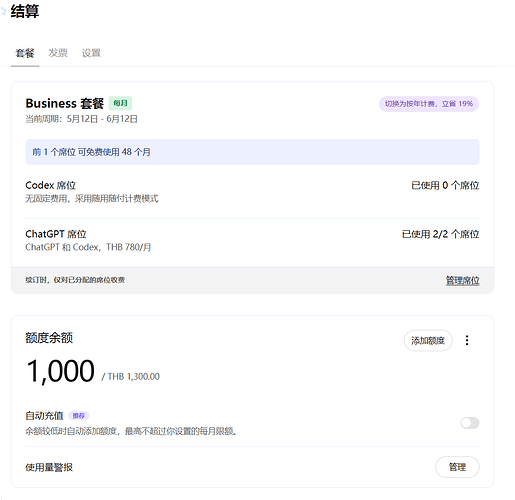Enable the 自动充值 toggle switch
515x500 pixels.
[x=470, y=423]
